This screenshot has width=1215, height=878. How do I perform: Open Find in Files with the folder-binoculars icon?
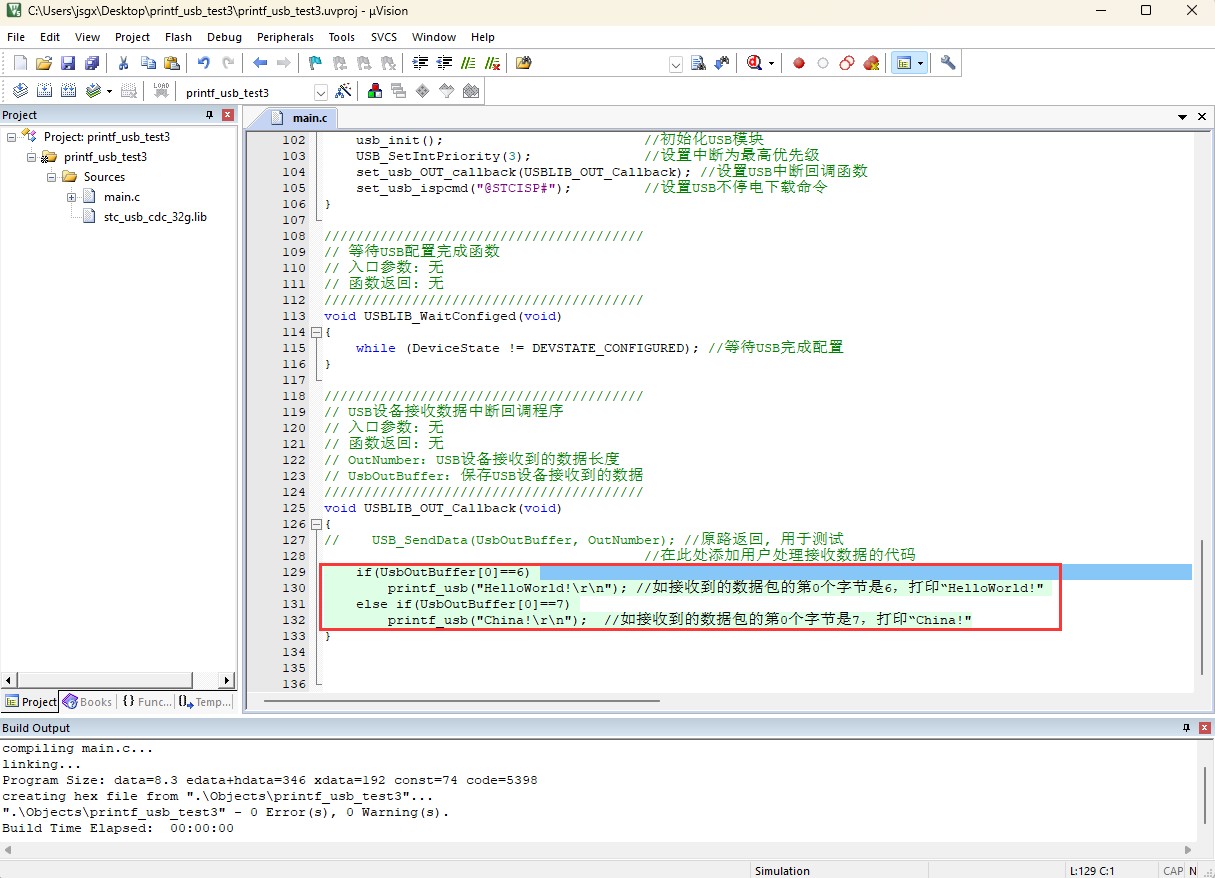click(524, 63)
